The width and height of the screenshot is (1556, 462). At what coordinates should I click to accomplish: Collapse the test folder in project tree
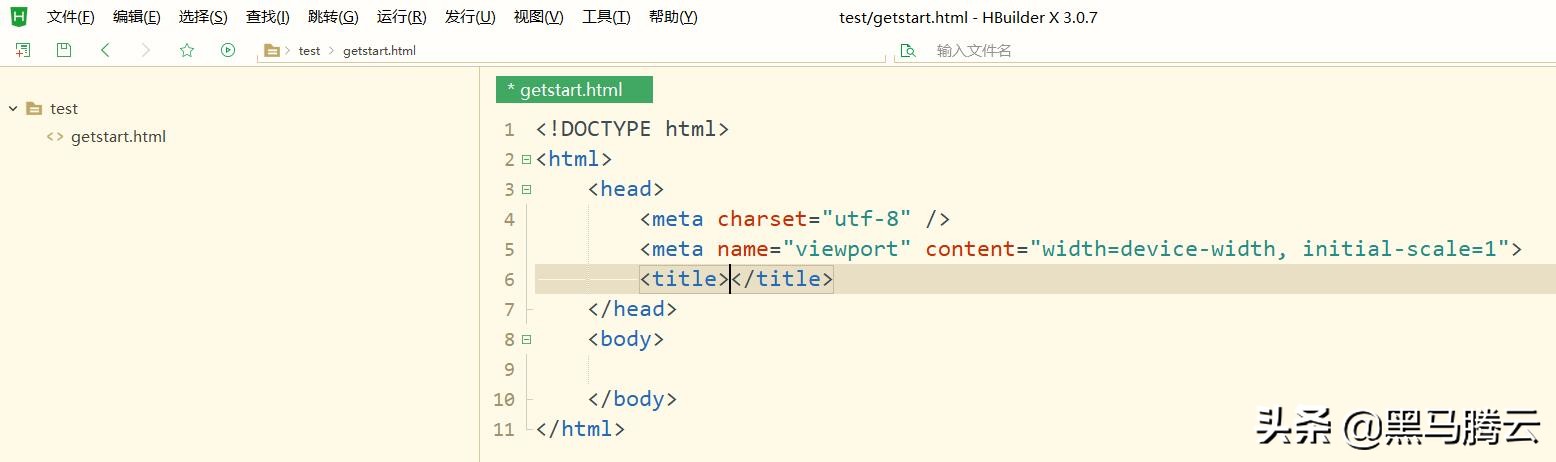click(13, 108)
